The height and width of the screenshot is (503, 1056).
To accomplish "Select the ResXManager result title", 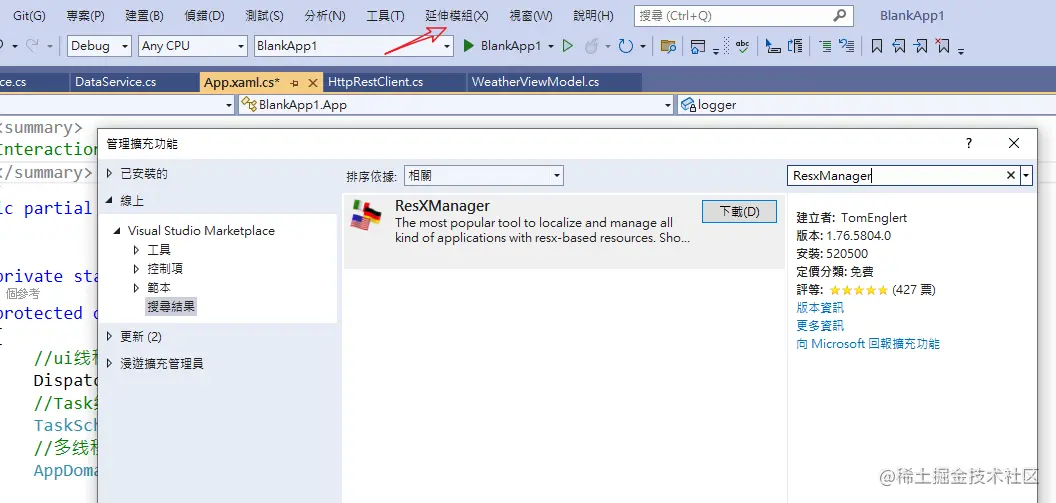I will click(x=442, y=205).
